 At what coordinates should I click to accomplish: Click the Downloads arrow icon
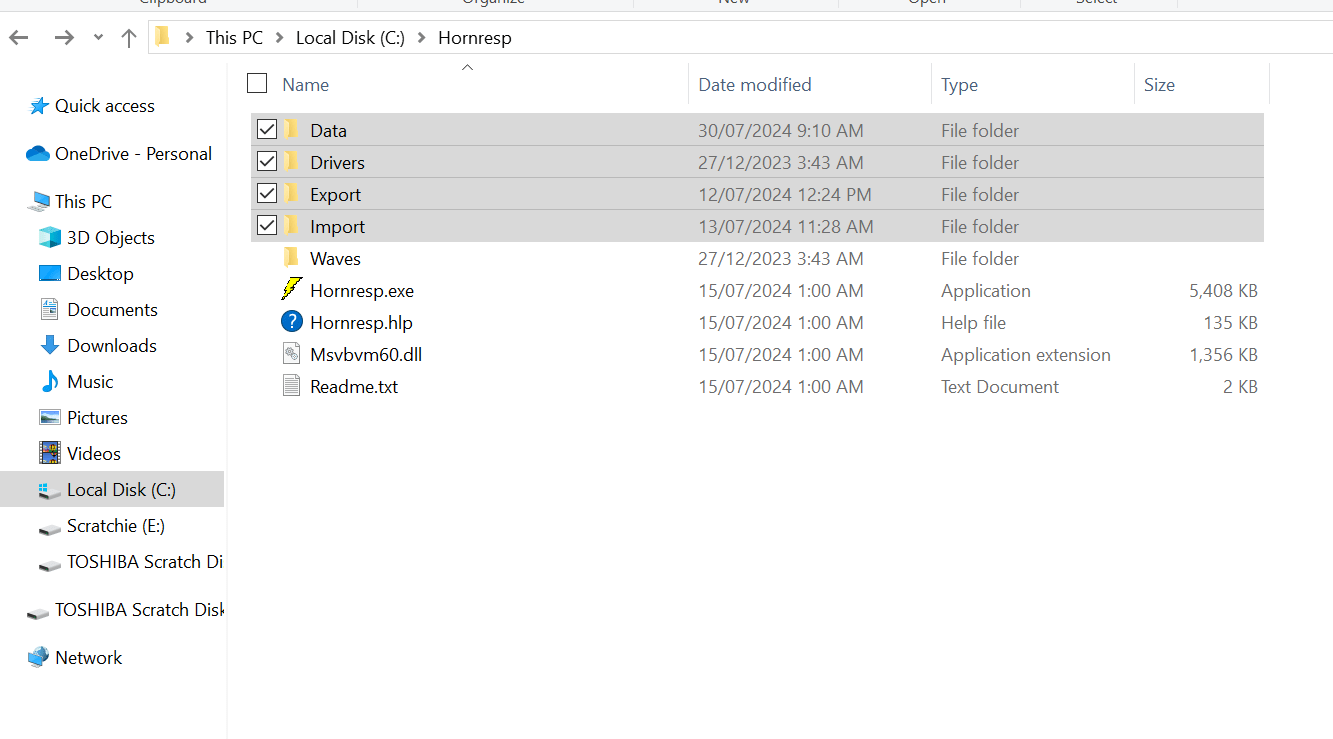50,345
